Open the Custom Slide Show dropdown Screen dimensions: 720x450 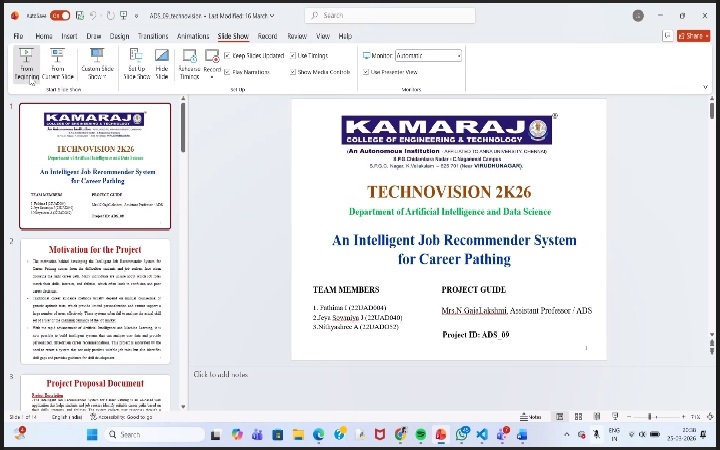(97, 64)
